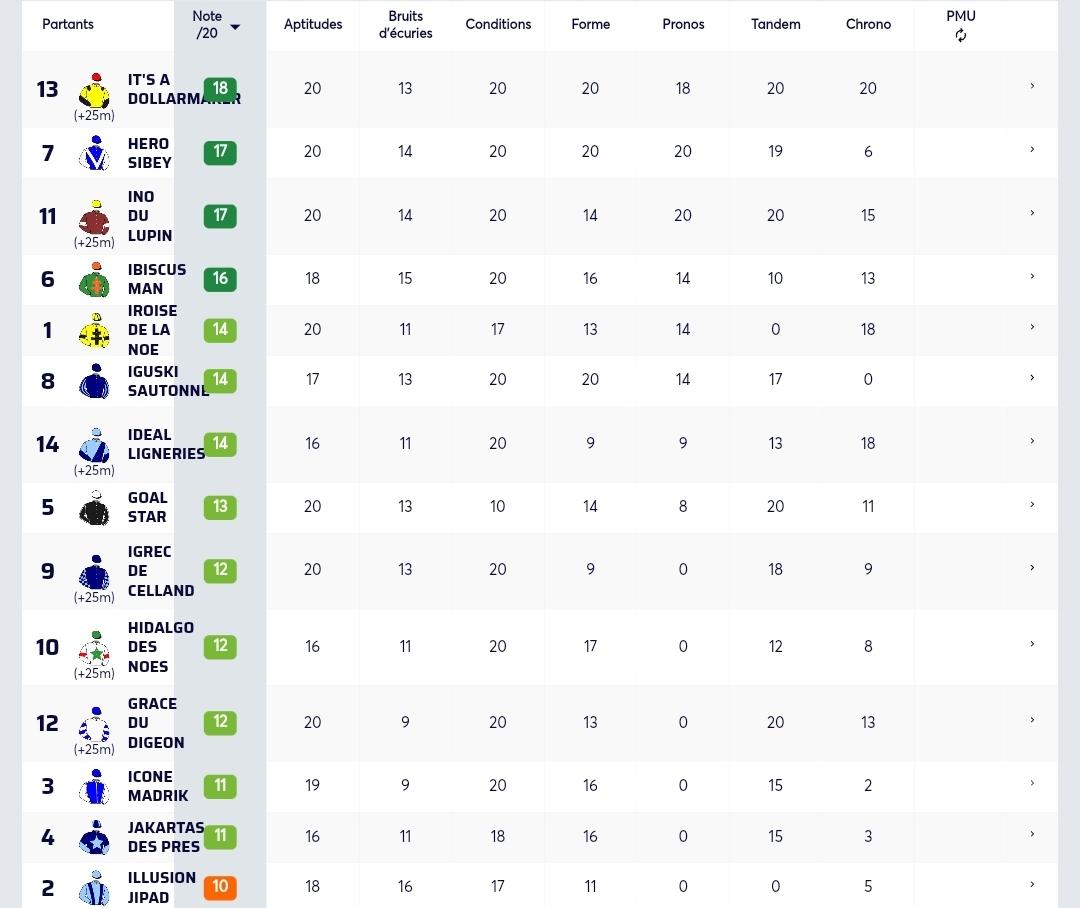Click IBISCUS MAN green silks icon

point(95,279)
